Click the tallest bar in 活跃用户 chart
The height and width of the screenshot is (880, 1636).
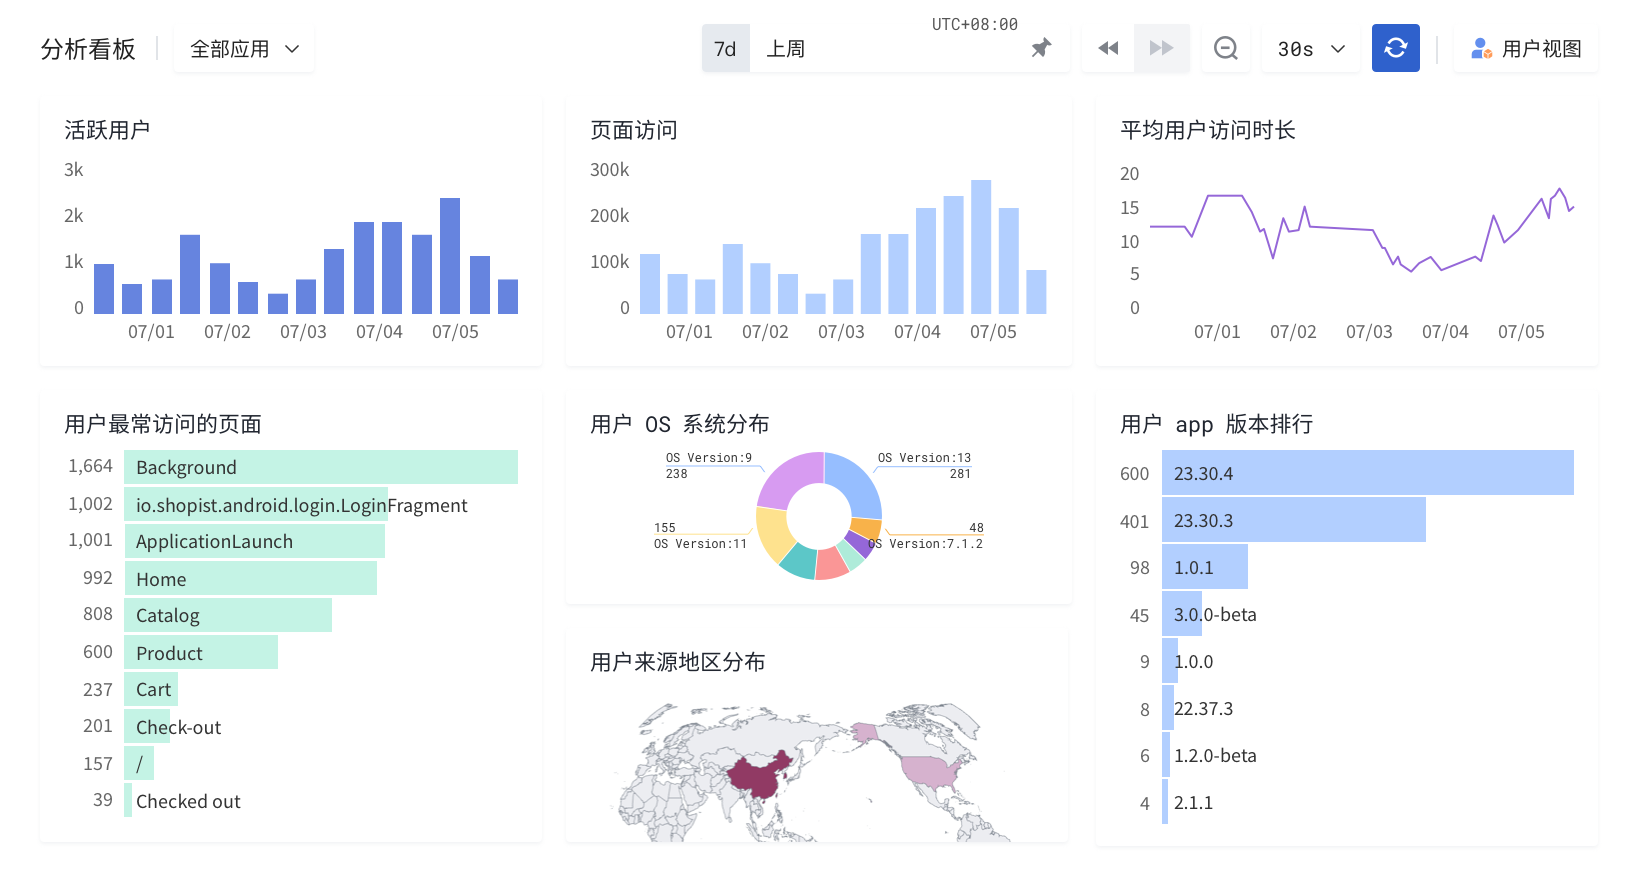pyautogui.click(x=450, y=256)
